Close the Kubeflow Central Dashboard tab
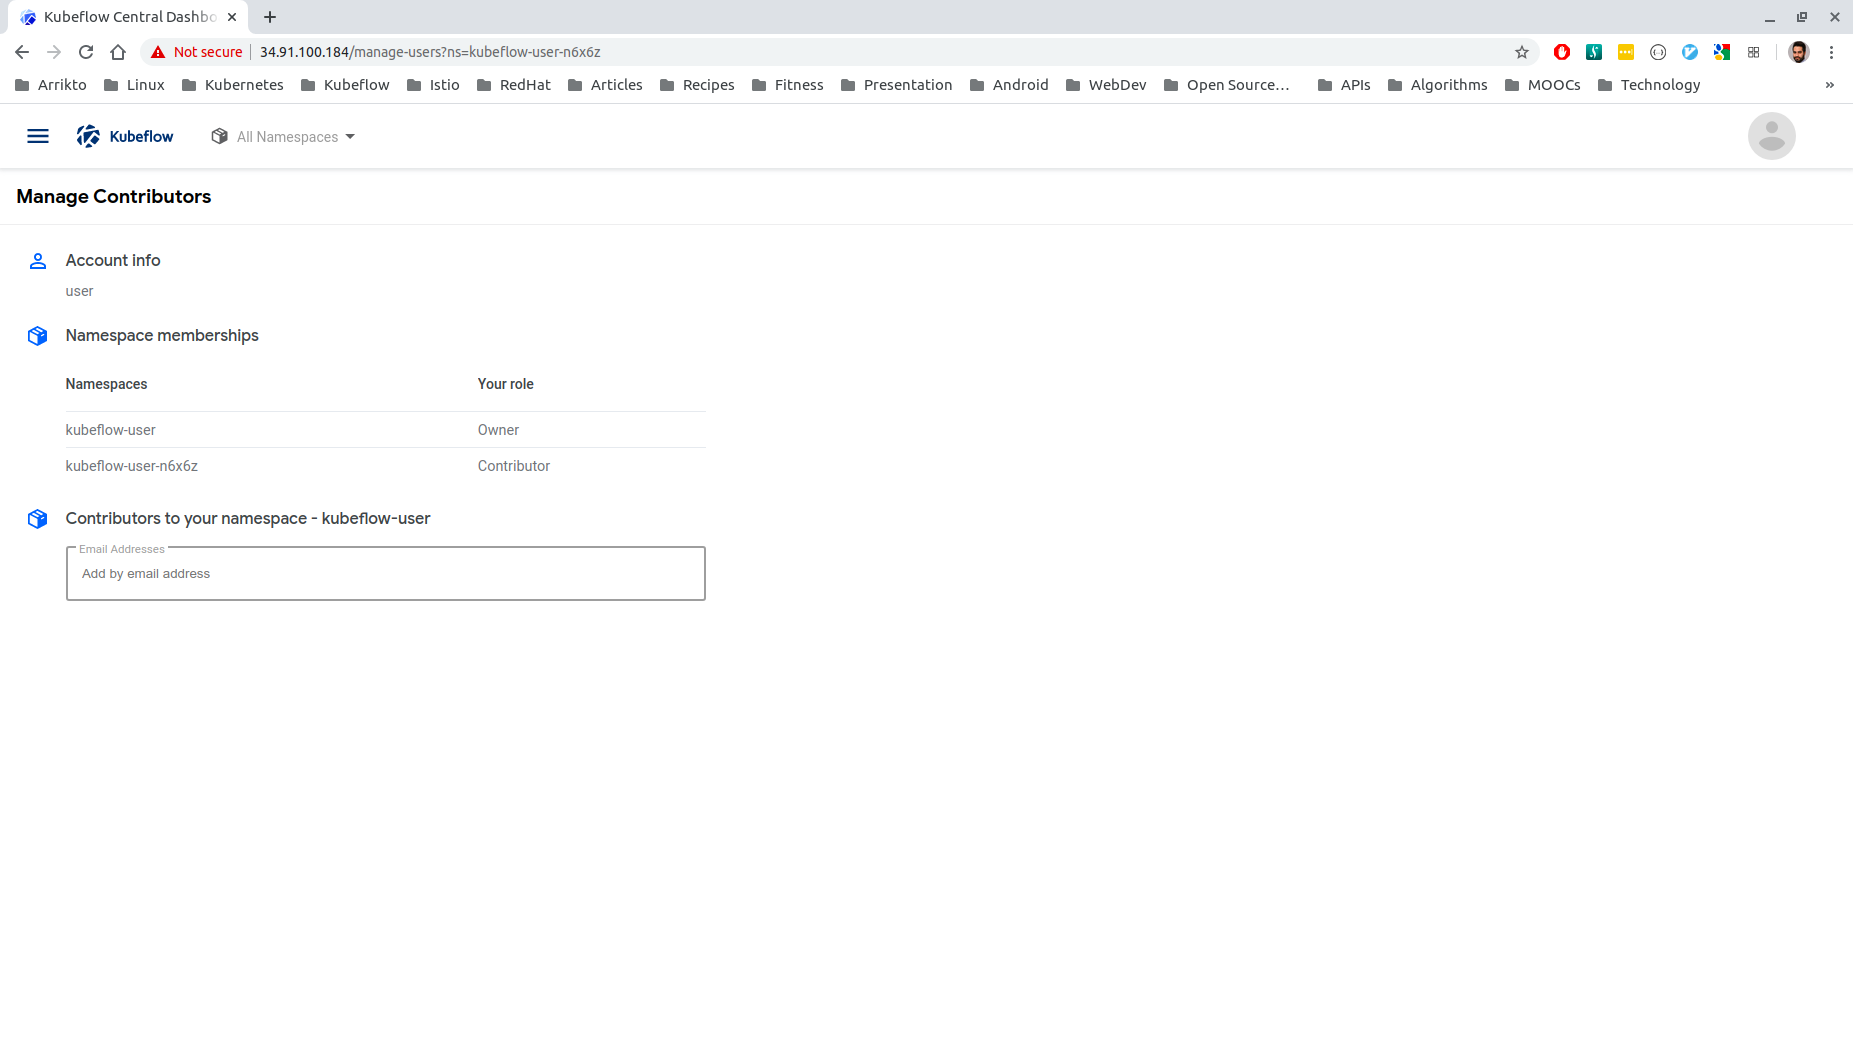 232,17
